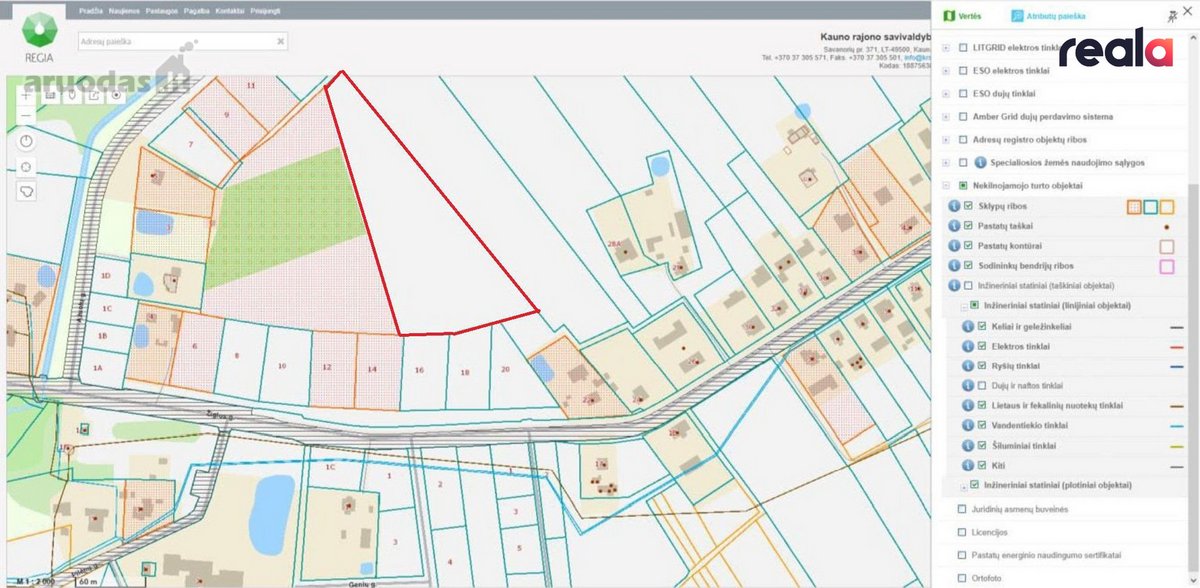Zoom in on the map
1200x588 pixels.
(26, 96)
